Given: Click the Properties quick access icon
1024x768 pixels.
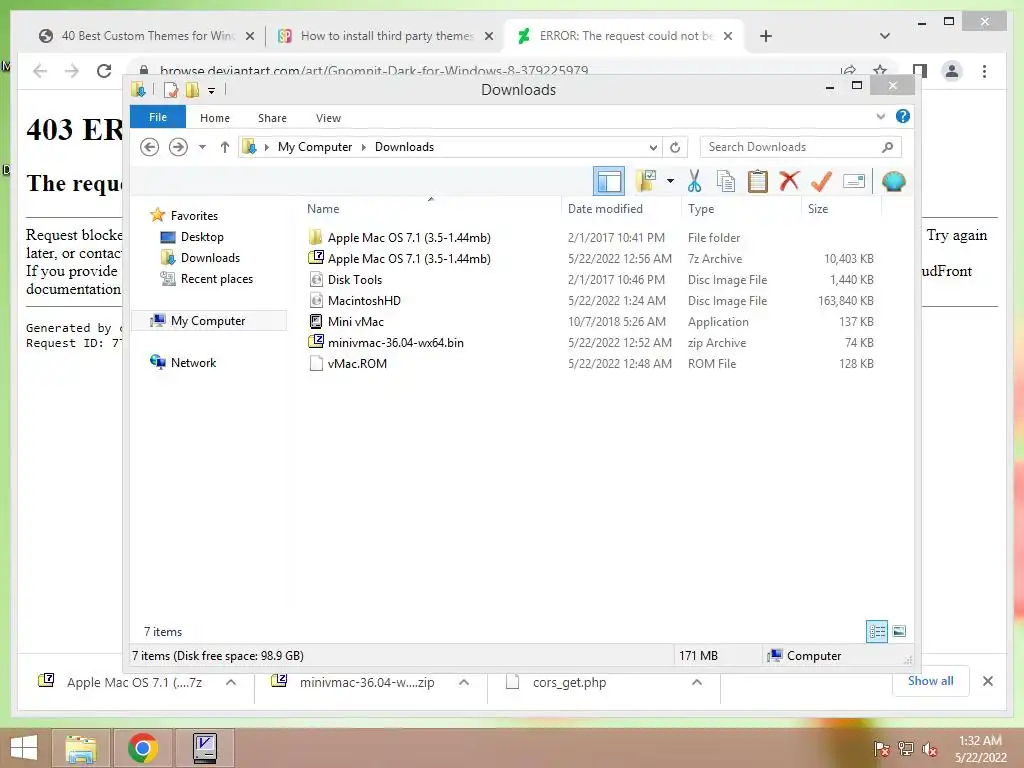Looking at the screenshot, I should pyautogui.click(x=171, y=90).
